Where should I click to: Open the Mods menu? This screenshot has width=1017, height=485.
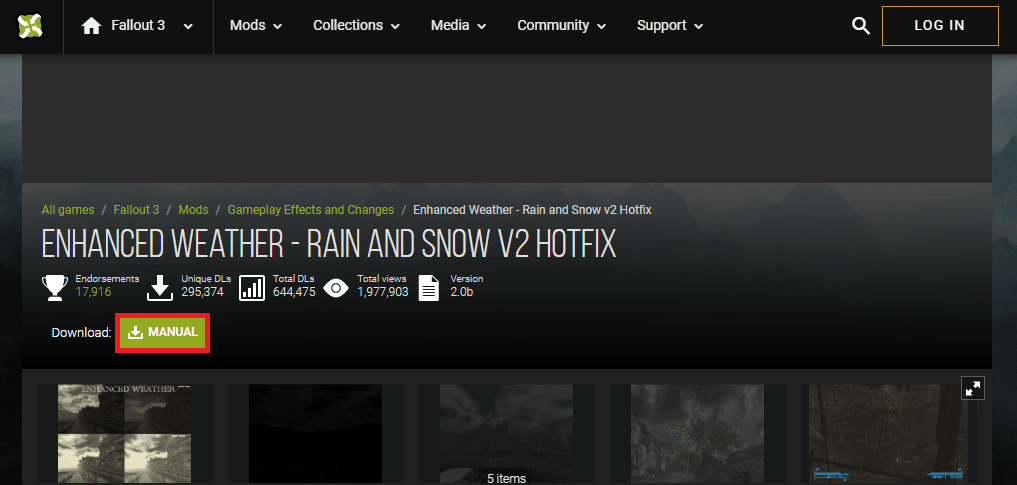coord(256,25)
